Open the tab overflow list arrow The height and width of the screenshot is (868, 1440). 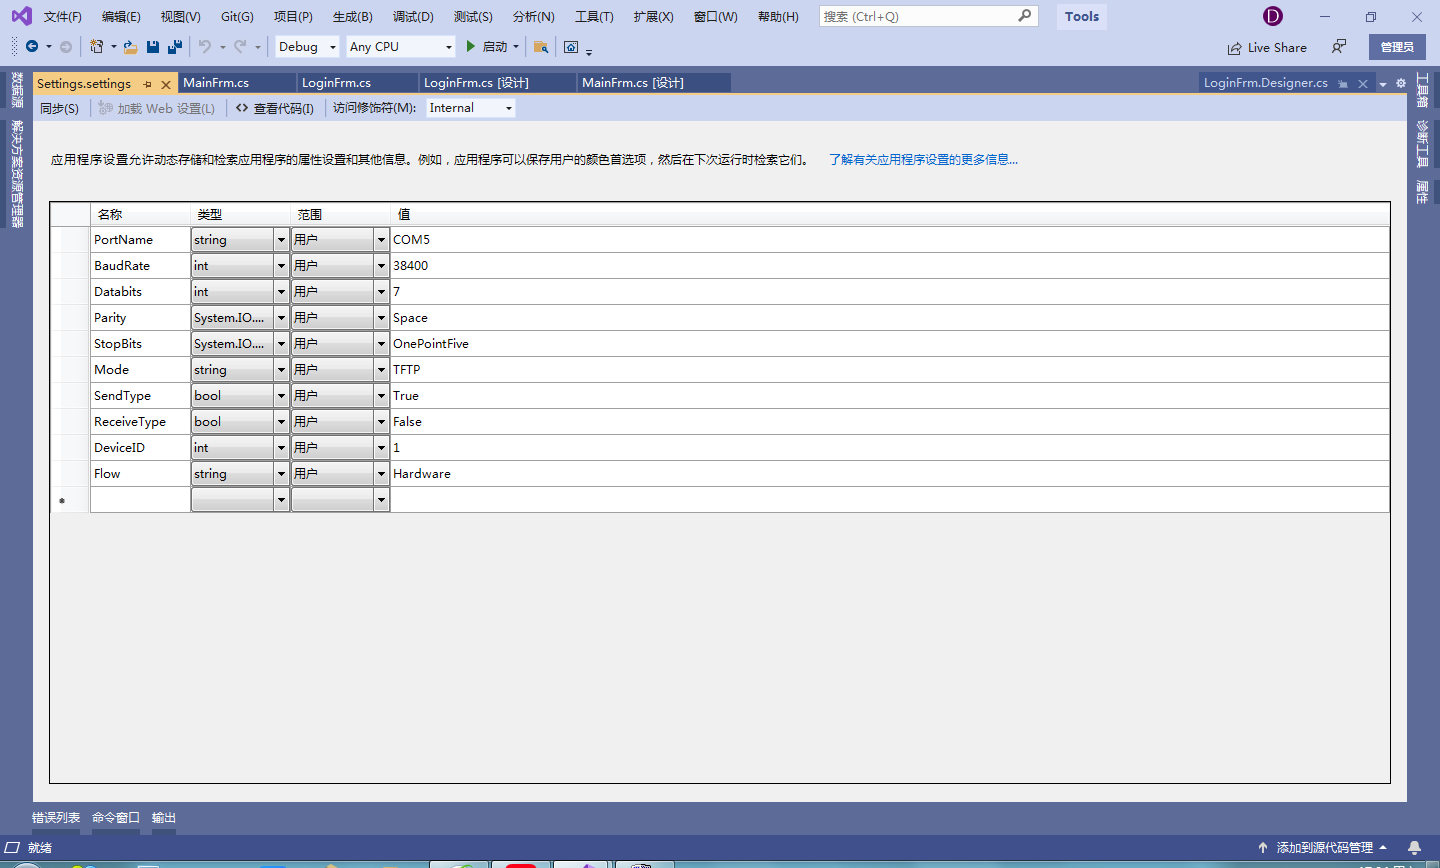[1383, 84]
